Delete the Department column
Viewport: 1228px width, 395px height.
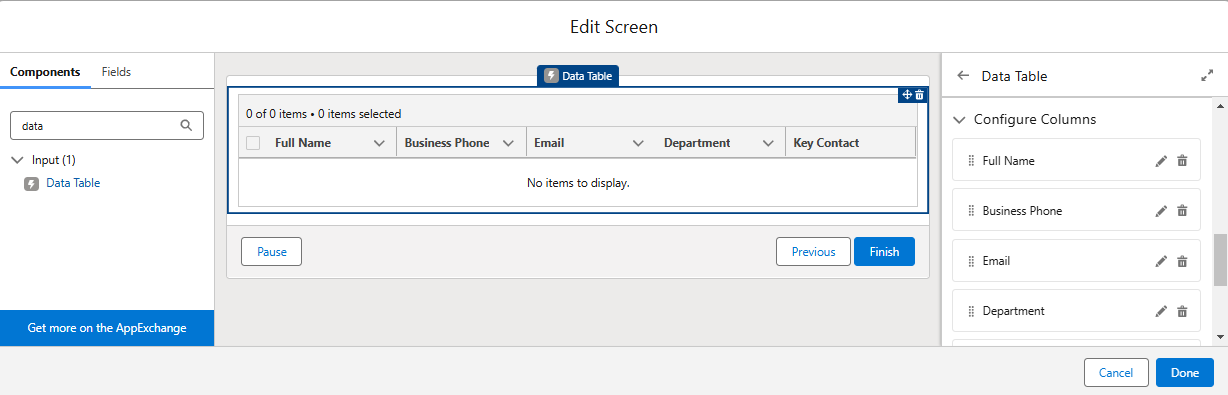(x=1182, y=311)
